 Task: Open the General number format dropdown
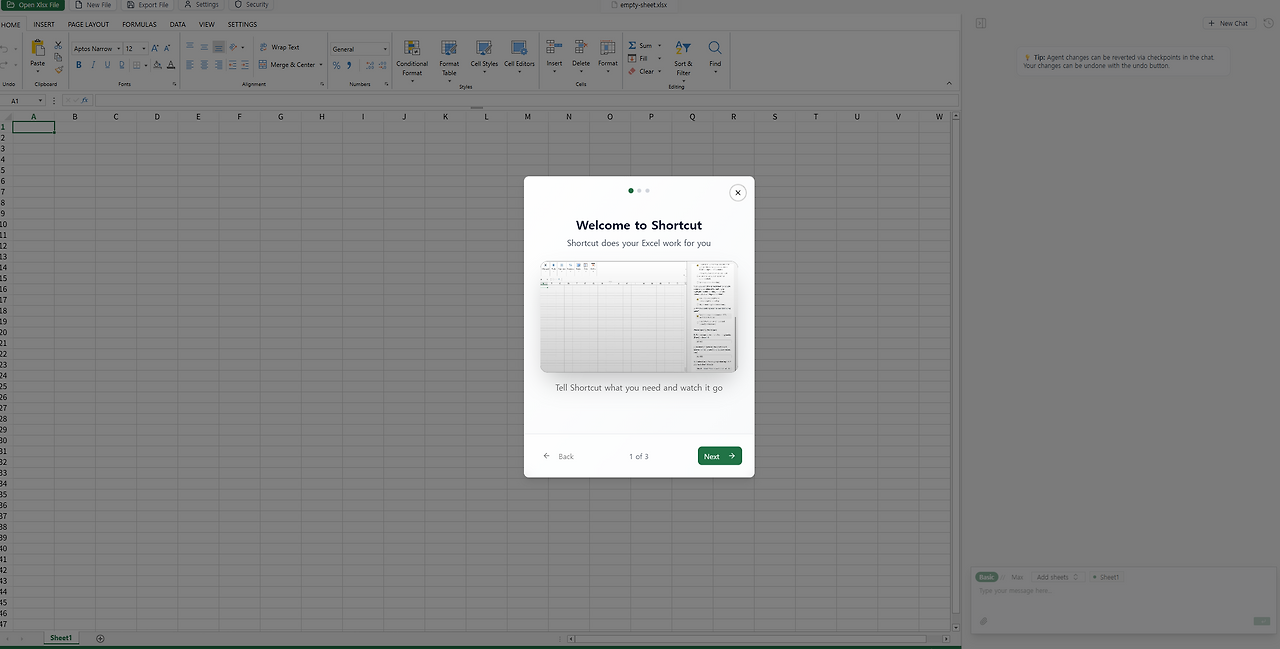(x=360, y=49)
